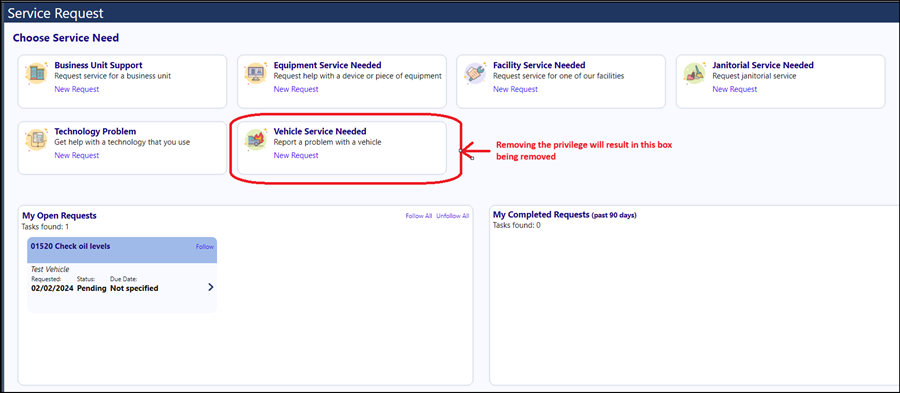Select the Technology Problem title
This screenshot has height=393, width=900.
(x=95, y=131)
